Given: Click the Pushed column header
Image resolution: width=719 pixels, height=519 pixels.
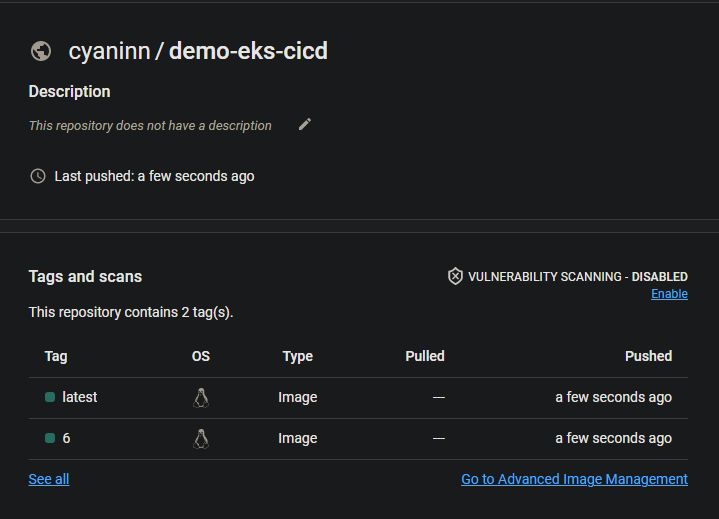Looking at the screenshot, I should point(648,356).
